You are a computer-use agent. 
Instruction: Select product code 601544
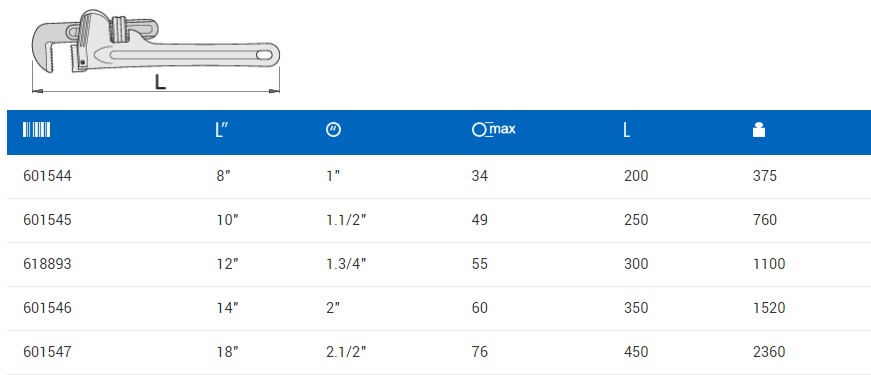pyautogui.click(x=47, y=176)
